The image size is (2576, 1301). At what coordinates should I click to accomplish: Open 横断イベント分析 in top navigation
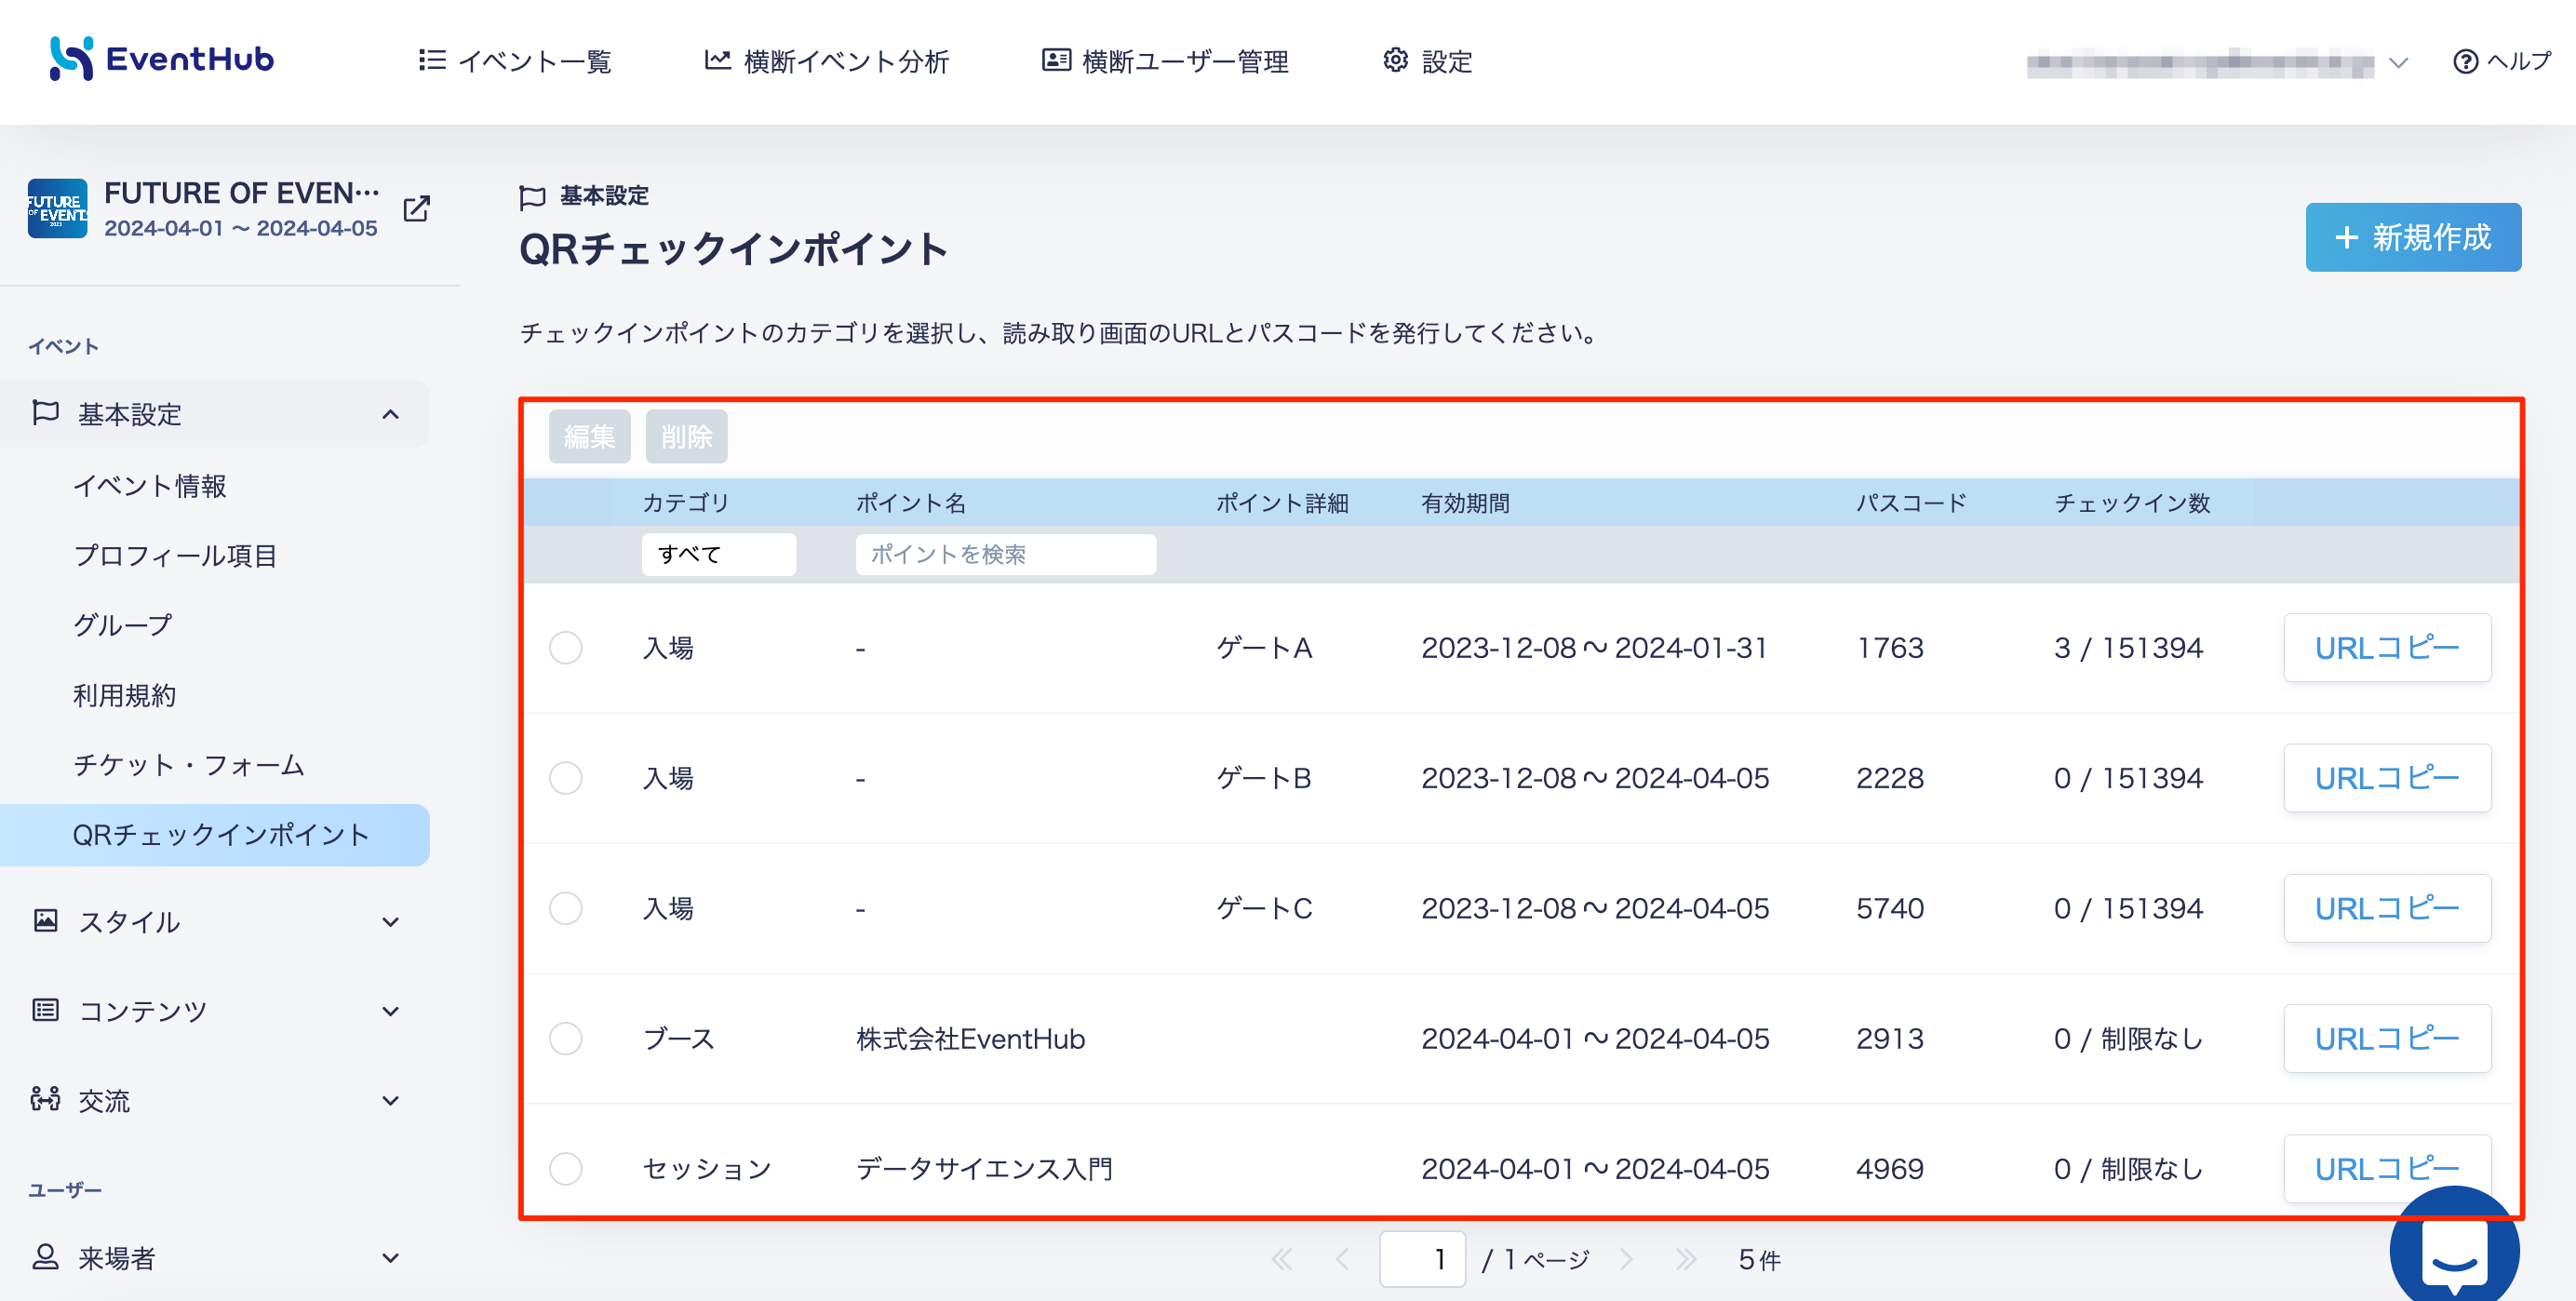[x=826, y=61]
